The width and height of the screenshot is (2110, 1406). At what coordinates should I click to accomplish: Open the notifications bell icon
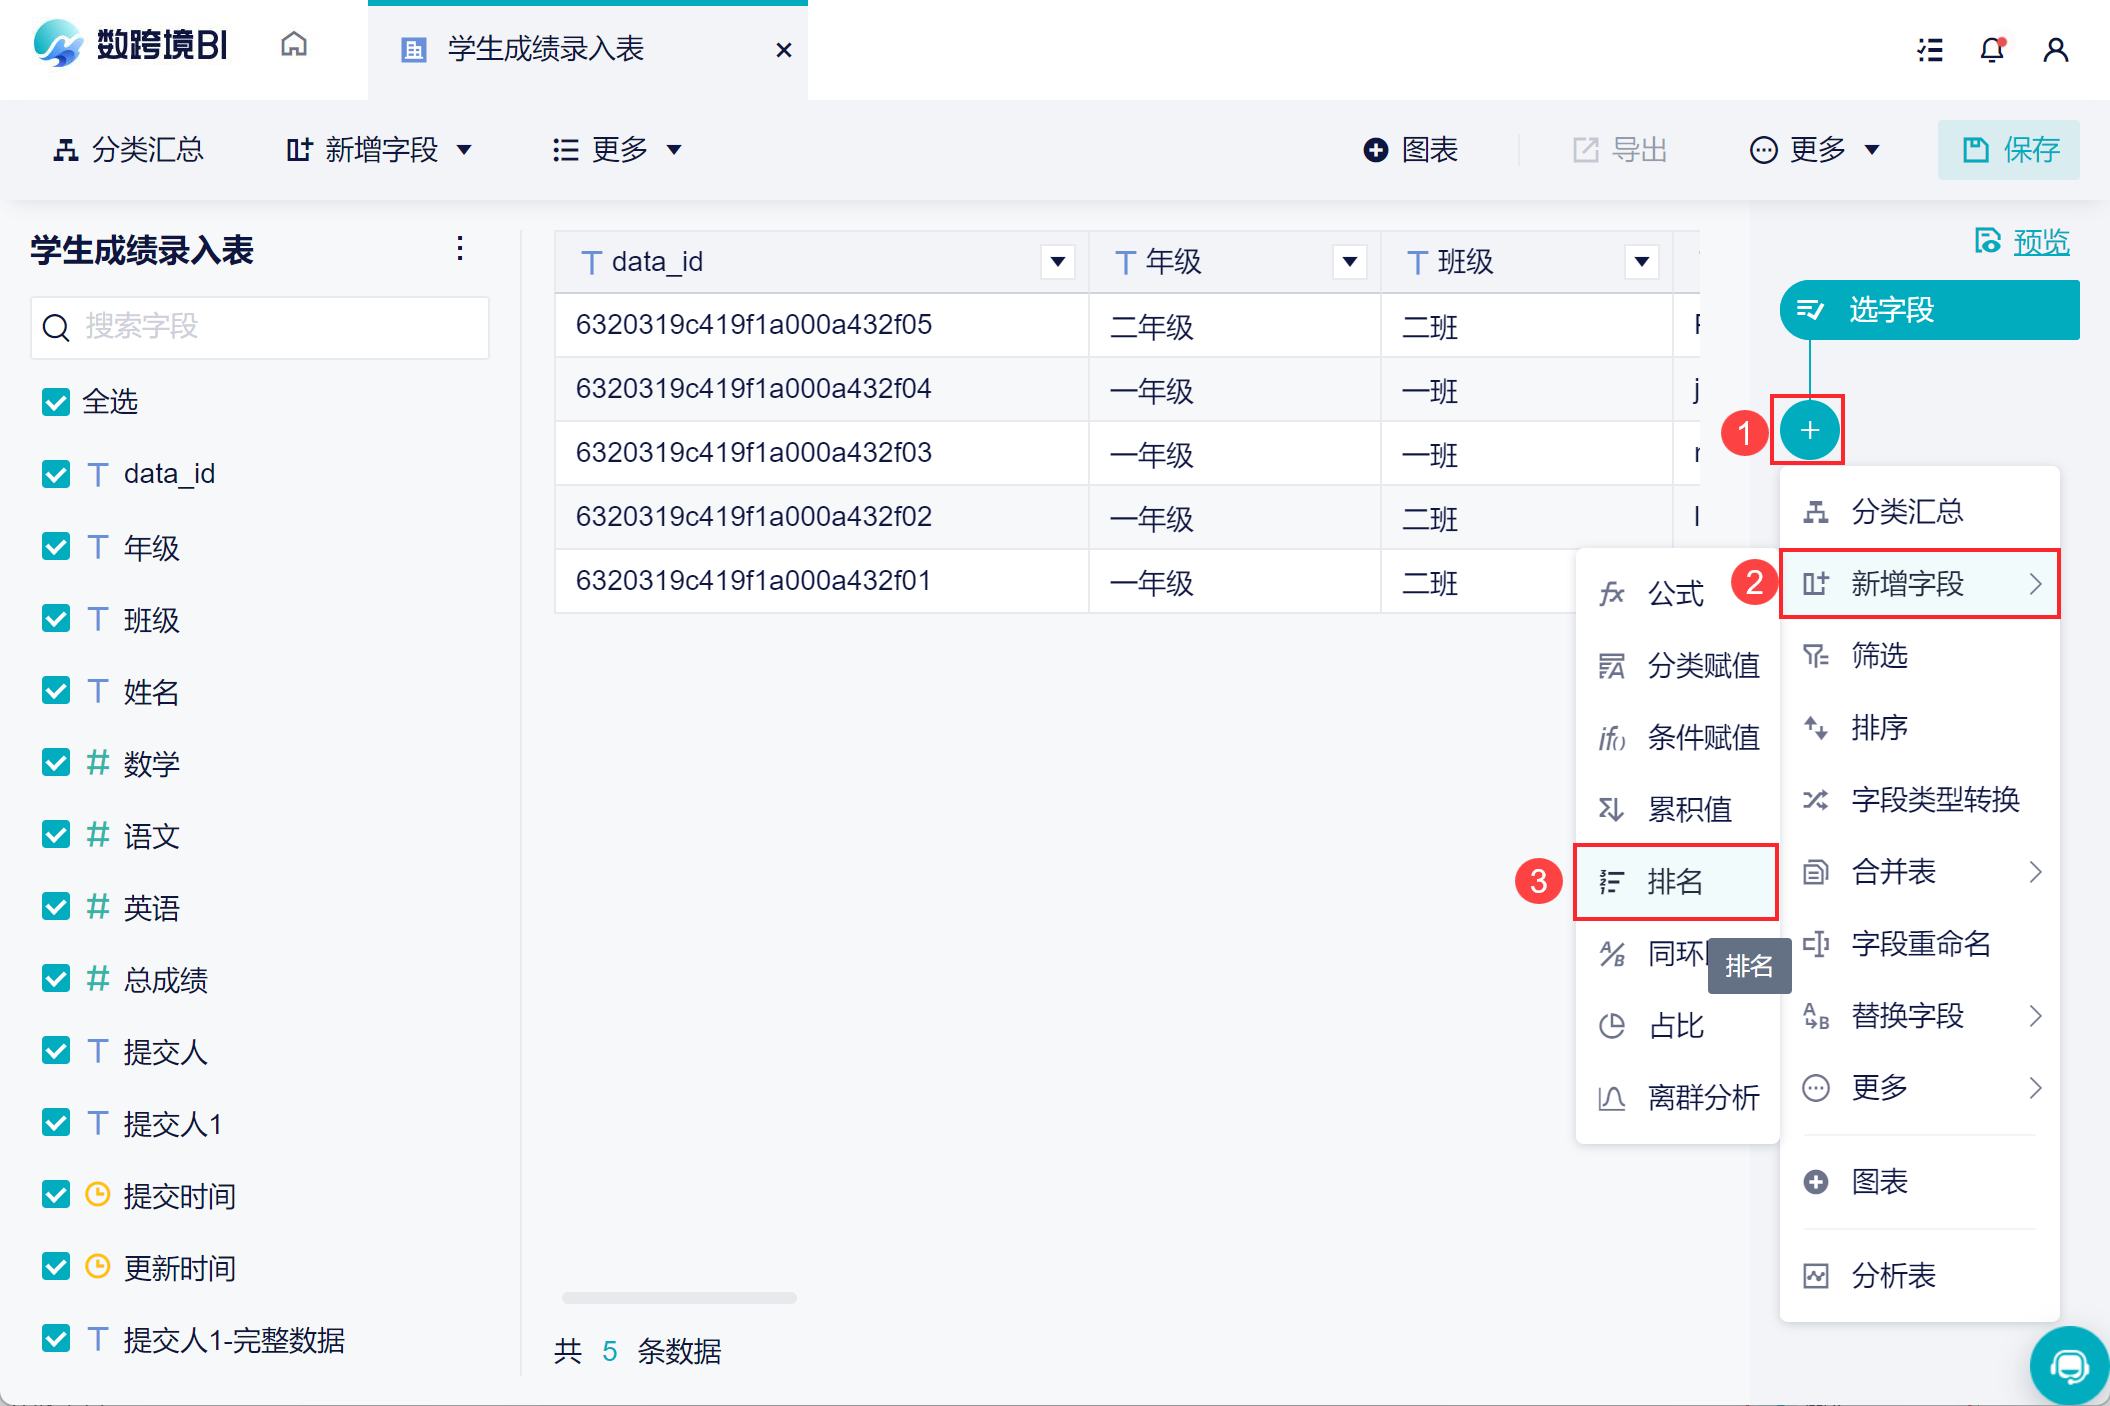pos(1992,49)
